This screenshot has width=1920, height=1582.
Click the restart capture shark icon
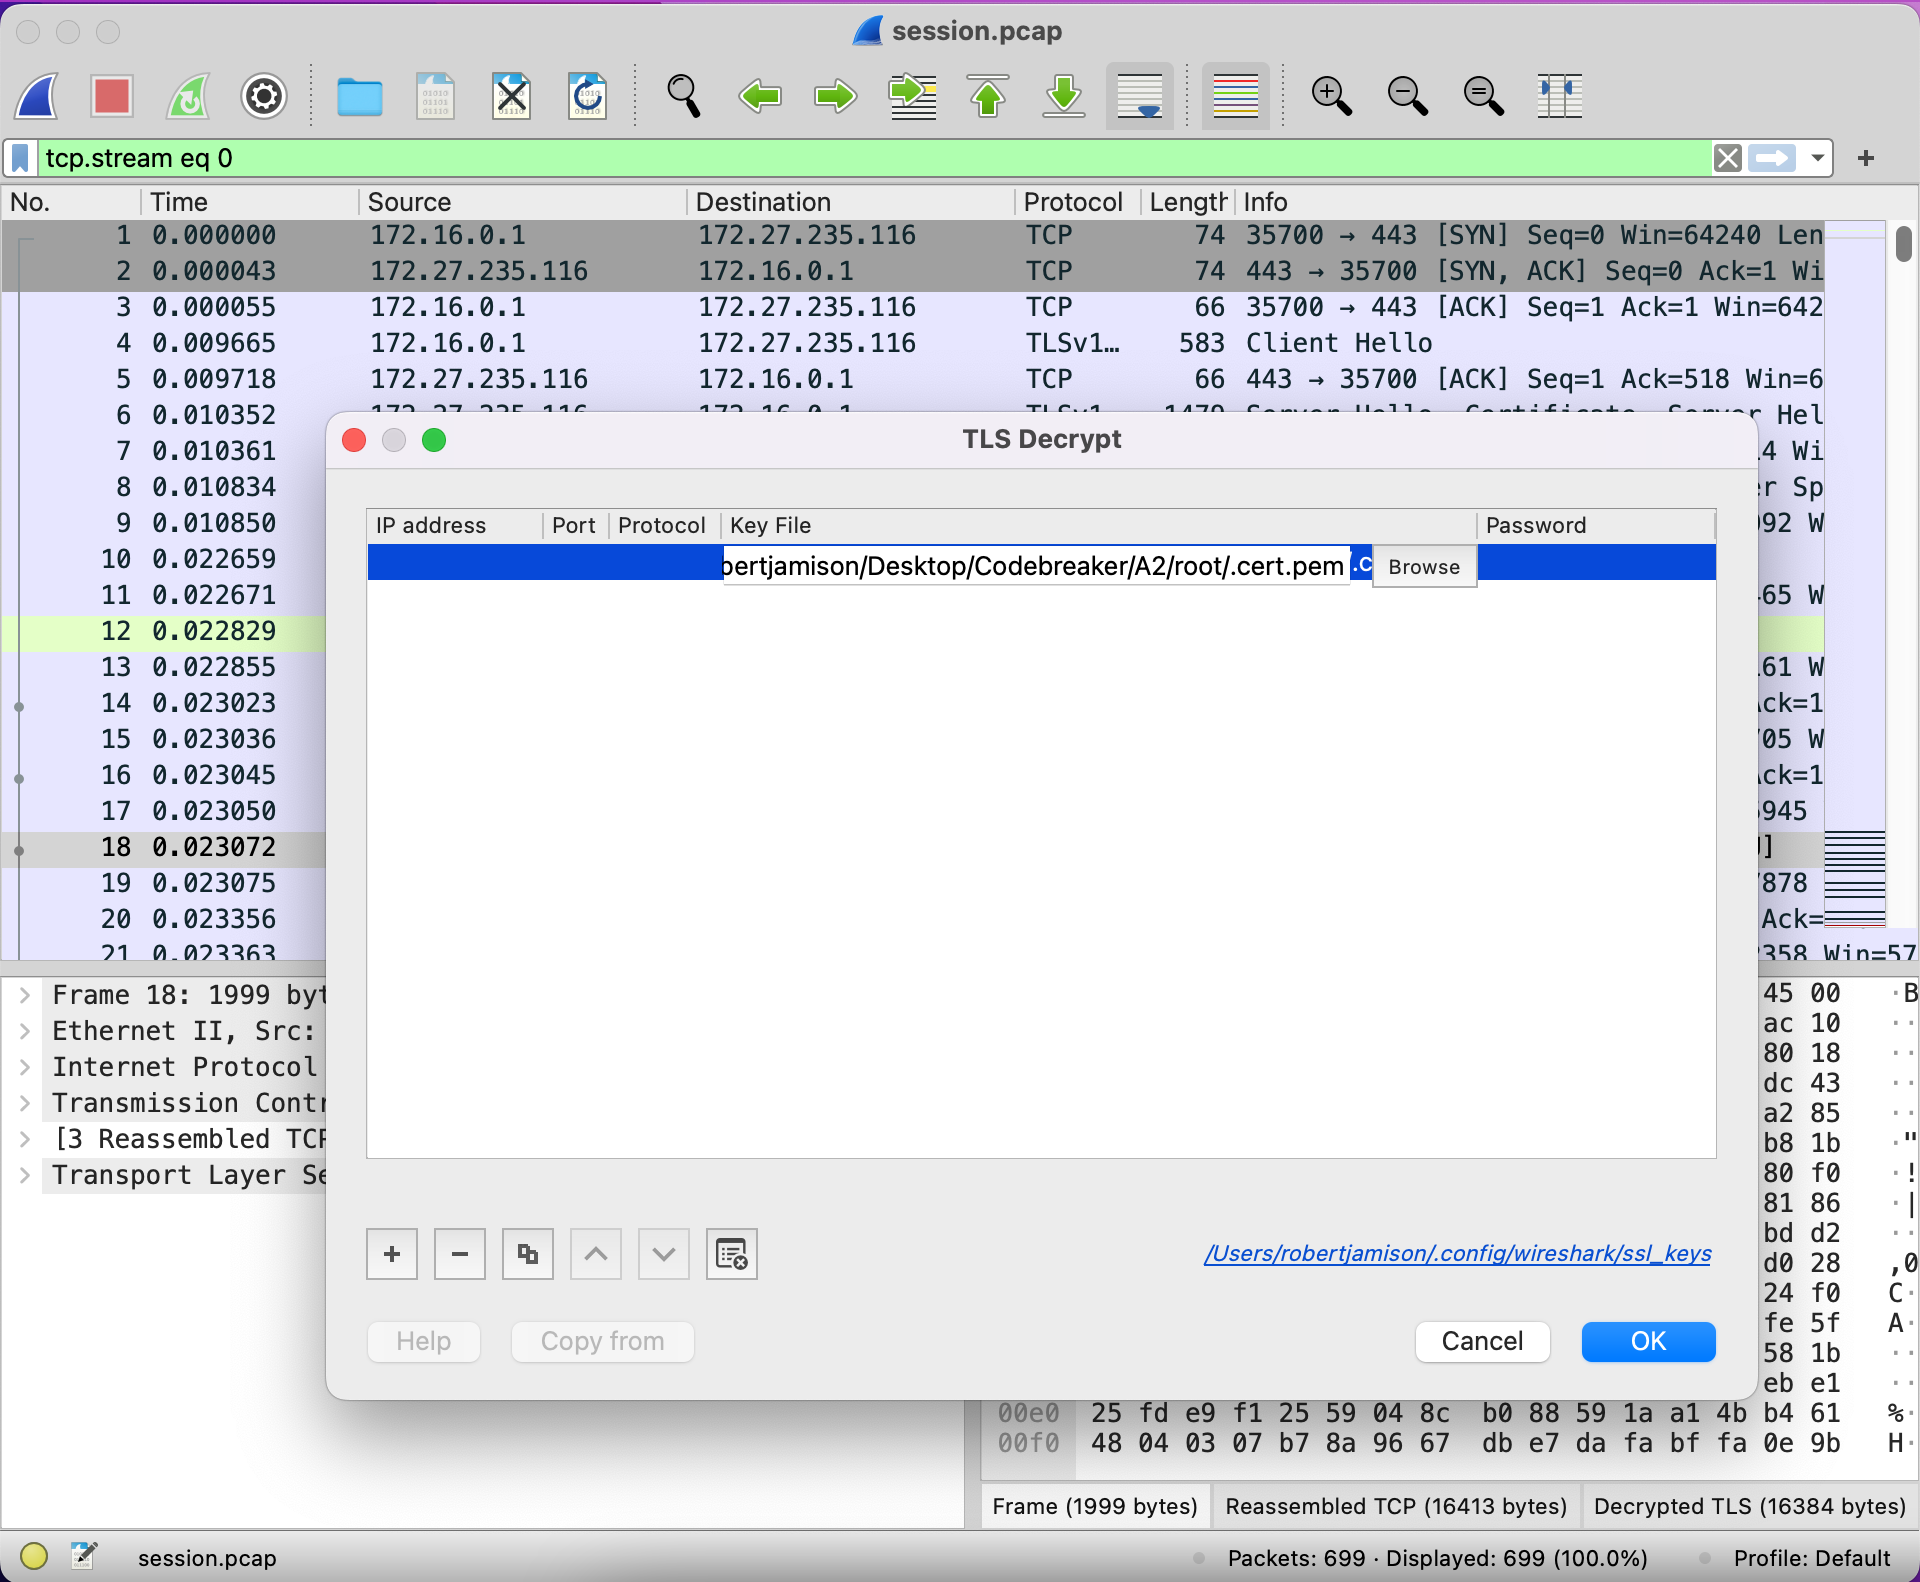[x=188, y=96]
